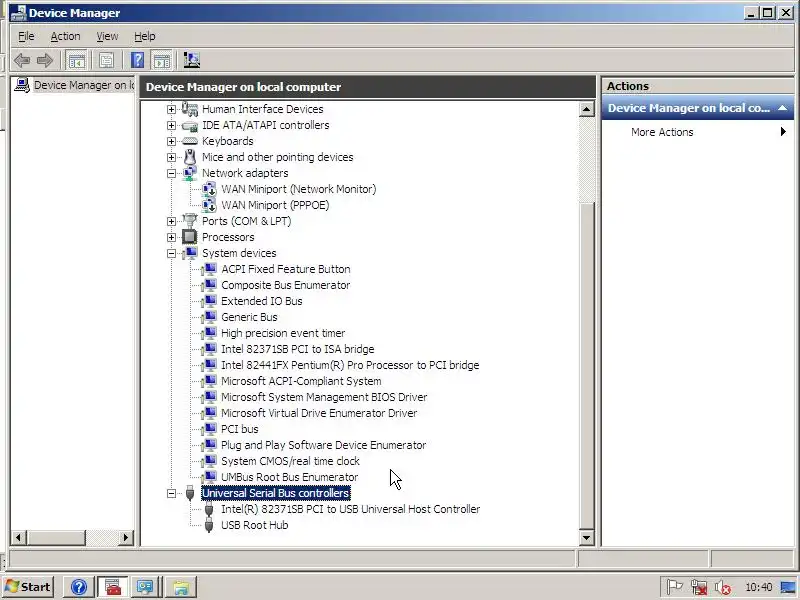This screenshot has height=600, width=800.
Task: Open the red toolbox taskbar button
Action: [x=113, y=587]
